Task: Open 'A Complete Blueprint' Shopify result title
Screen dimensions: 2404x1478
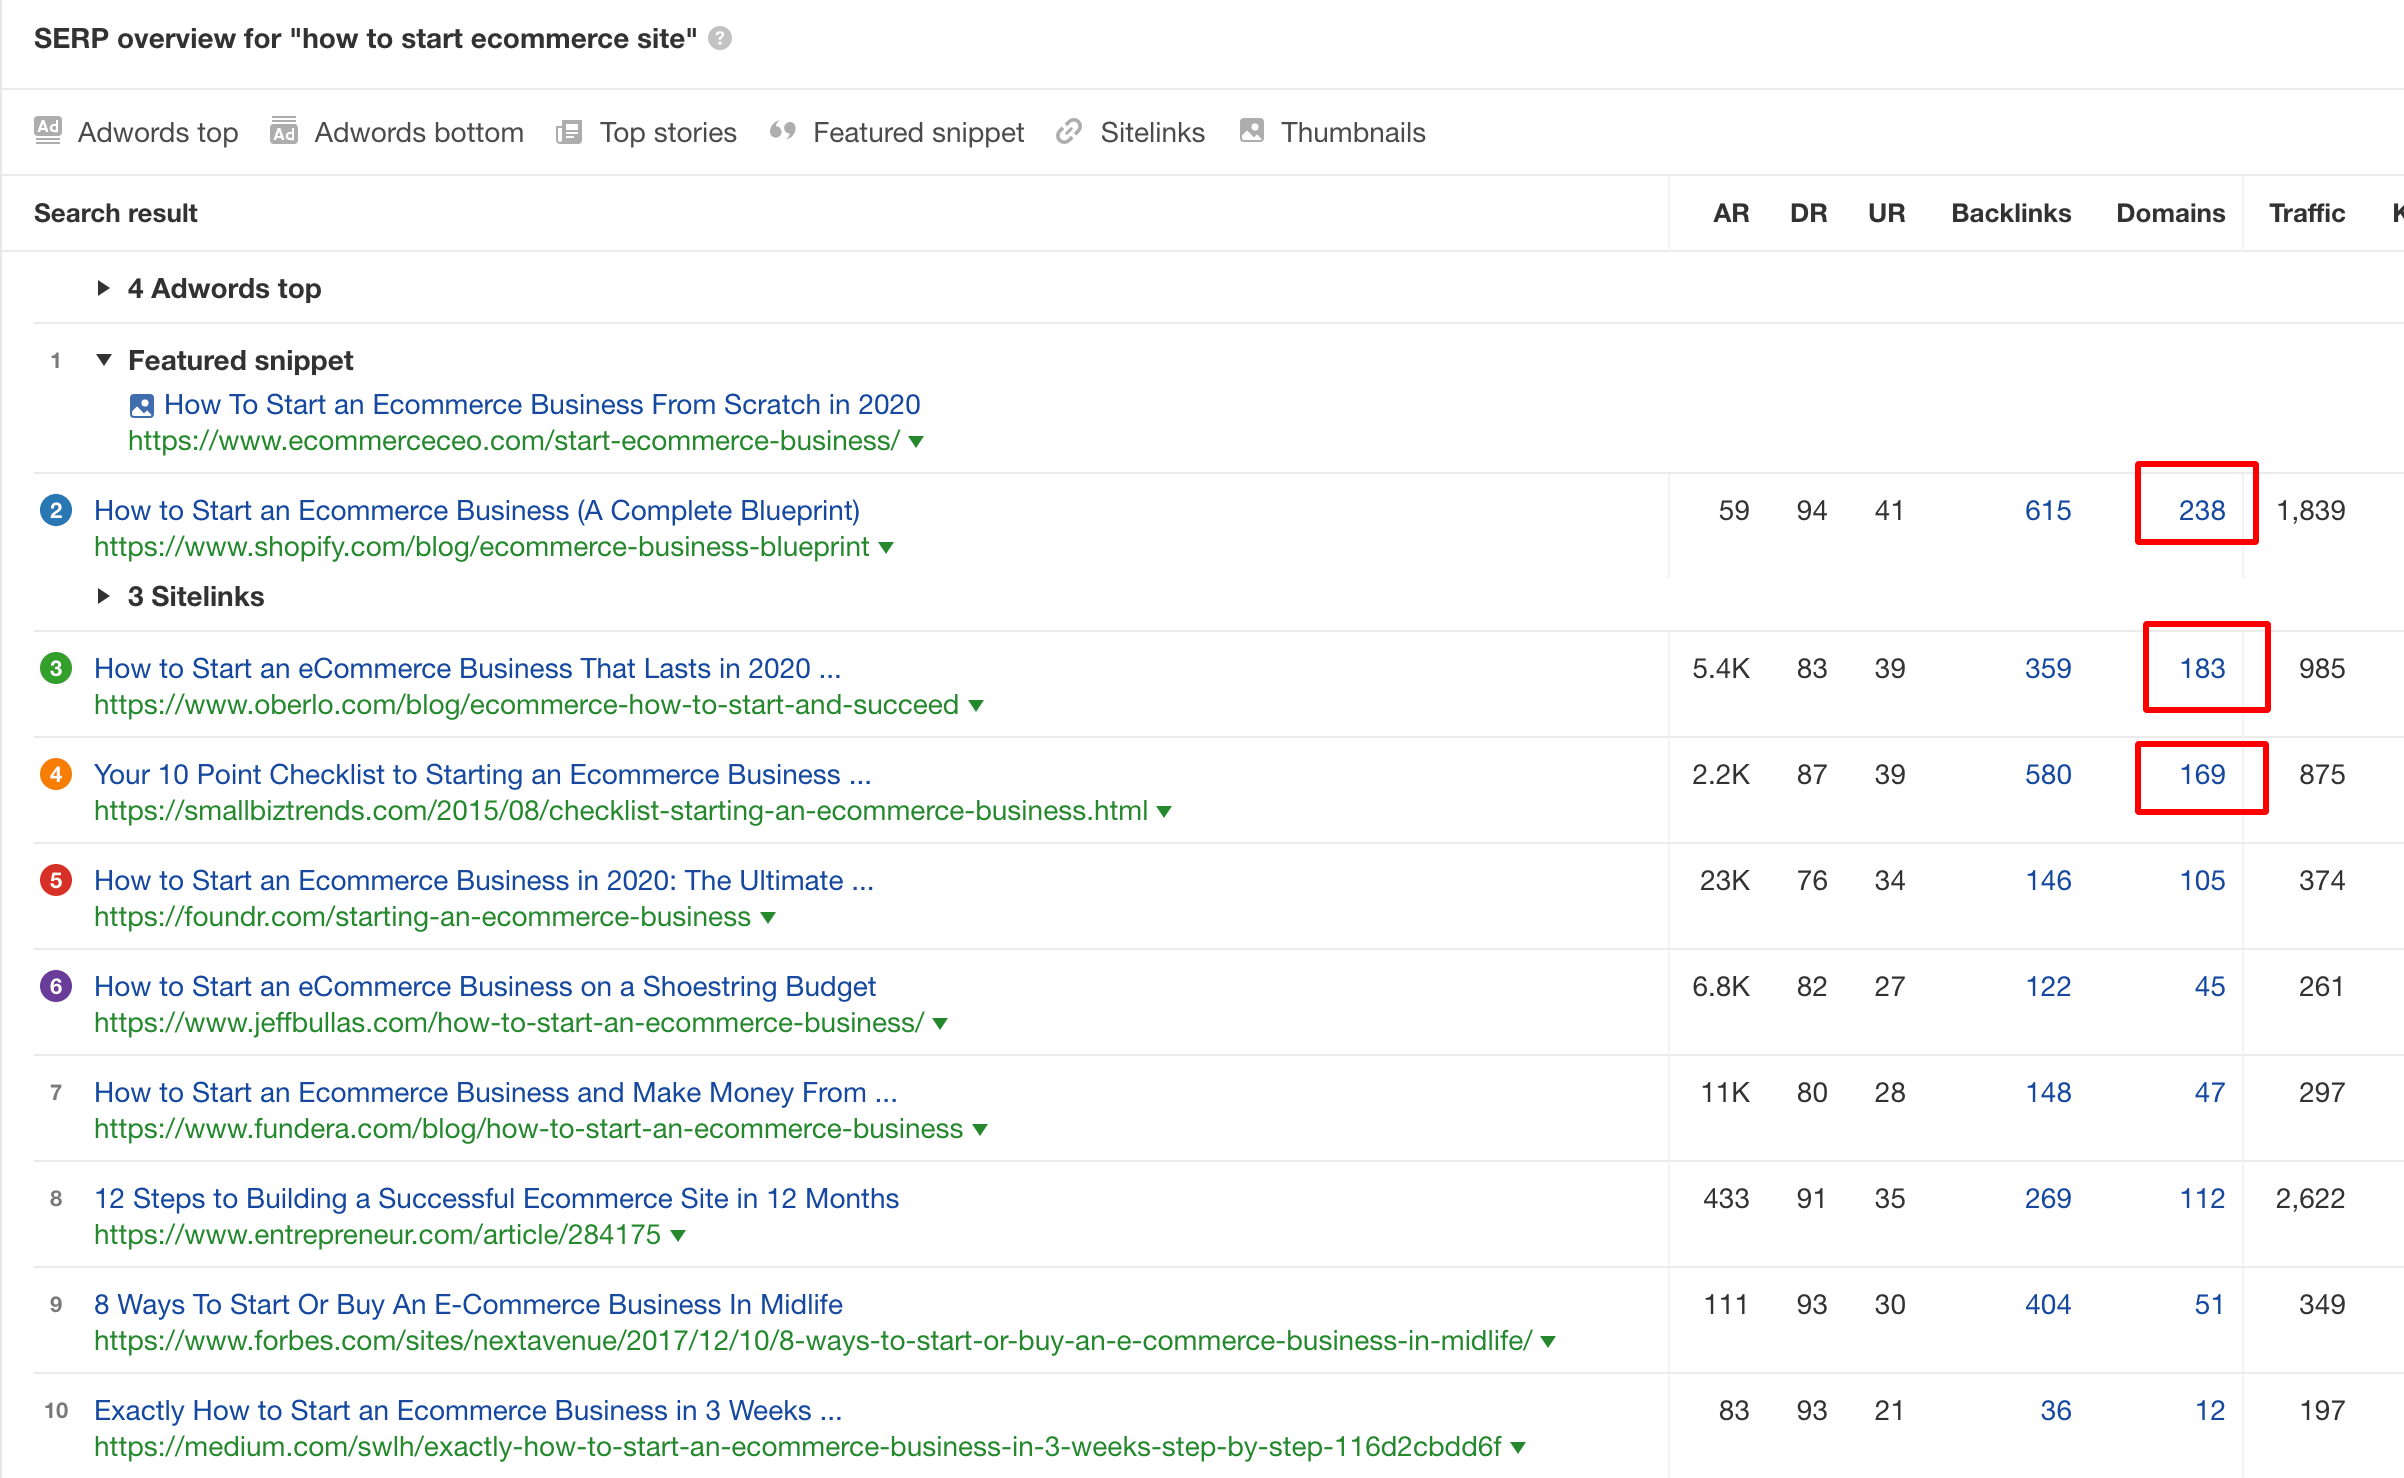Action: point(477,510)
